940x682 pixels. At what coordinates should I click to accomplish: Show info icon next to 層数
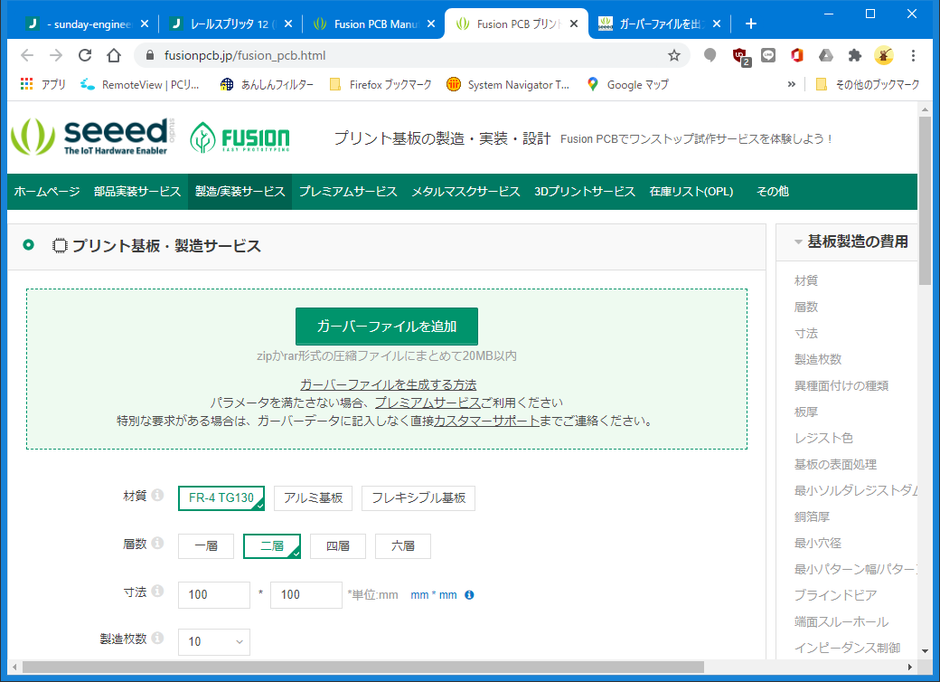158,543
